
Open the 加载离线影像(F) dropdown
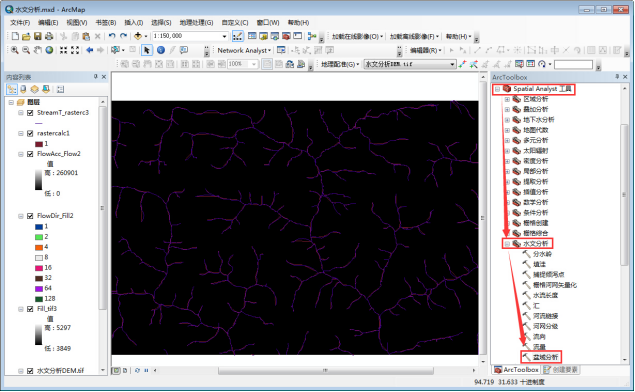414,37
